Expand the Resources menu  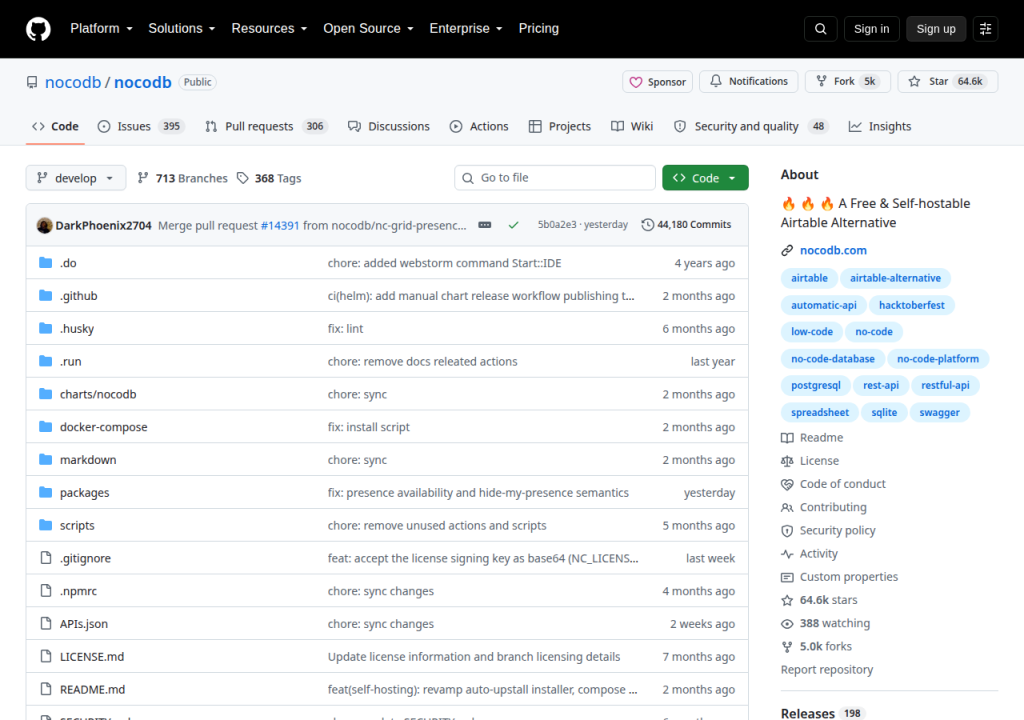tap(269, 29)
